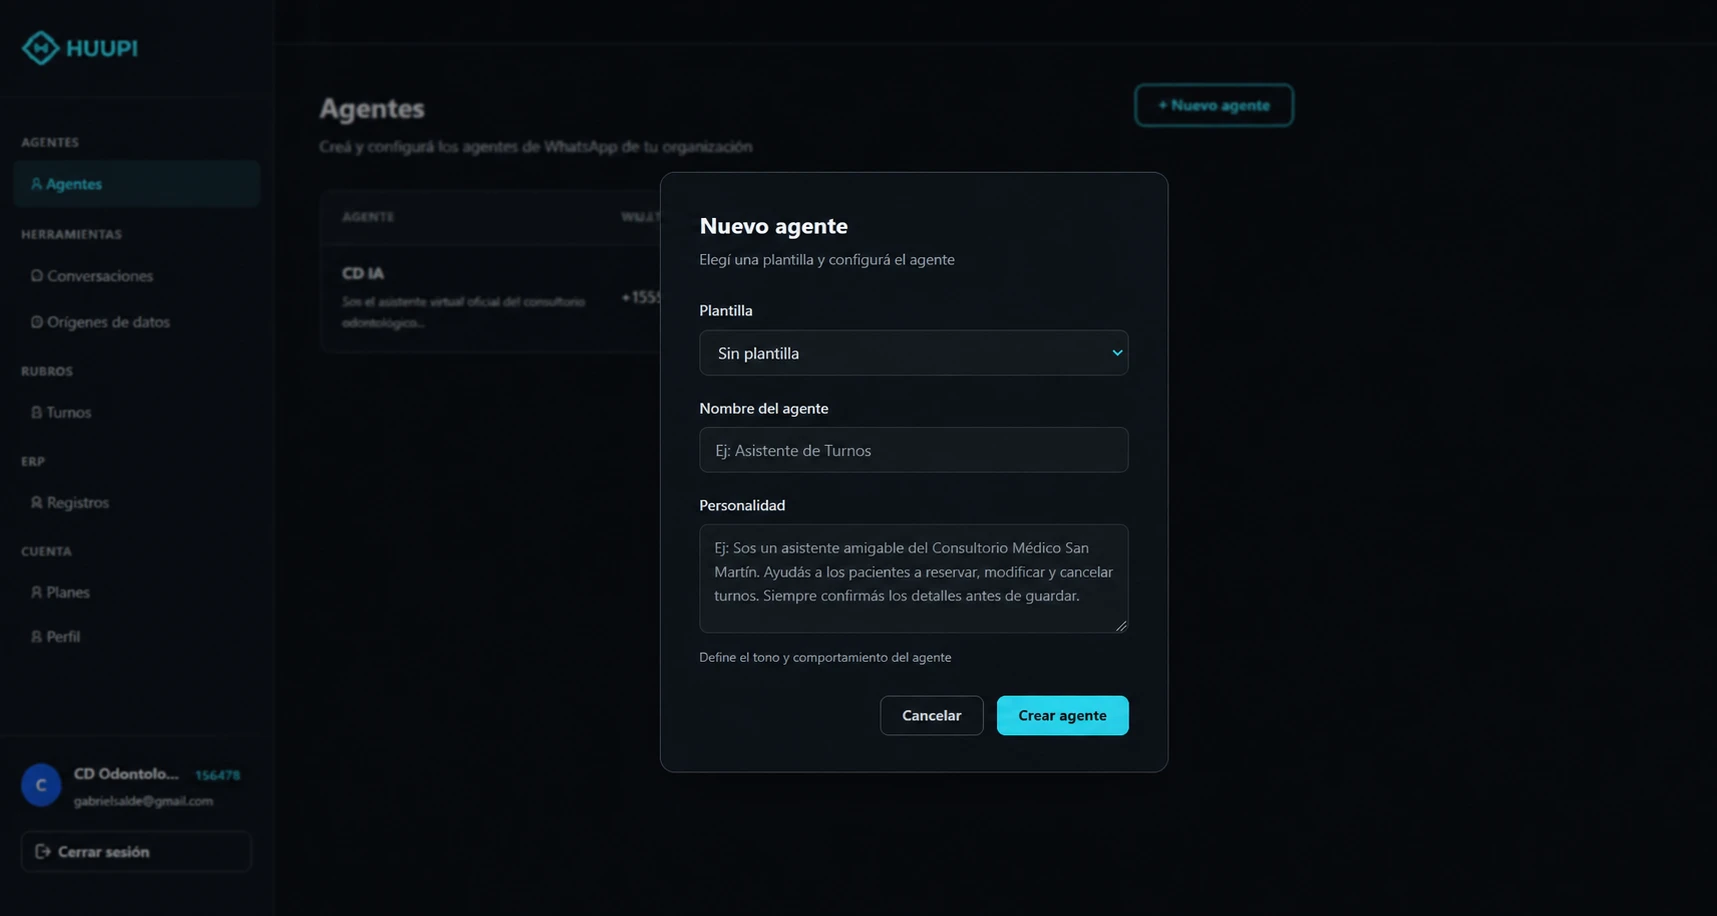Click the + Nuevo agente button behind the dialog
Viewport: 1717px width, 916px height.
(x=1213, y=105)
